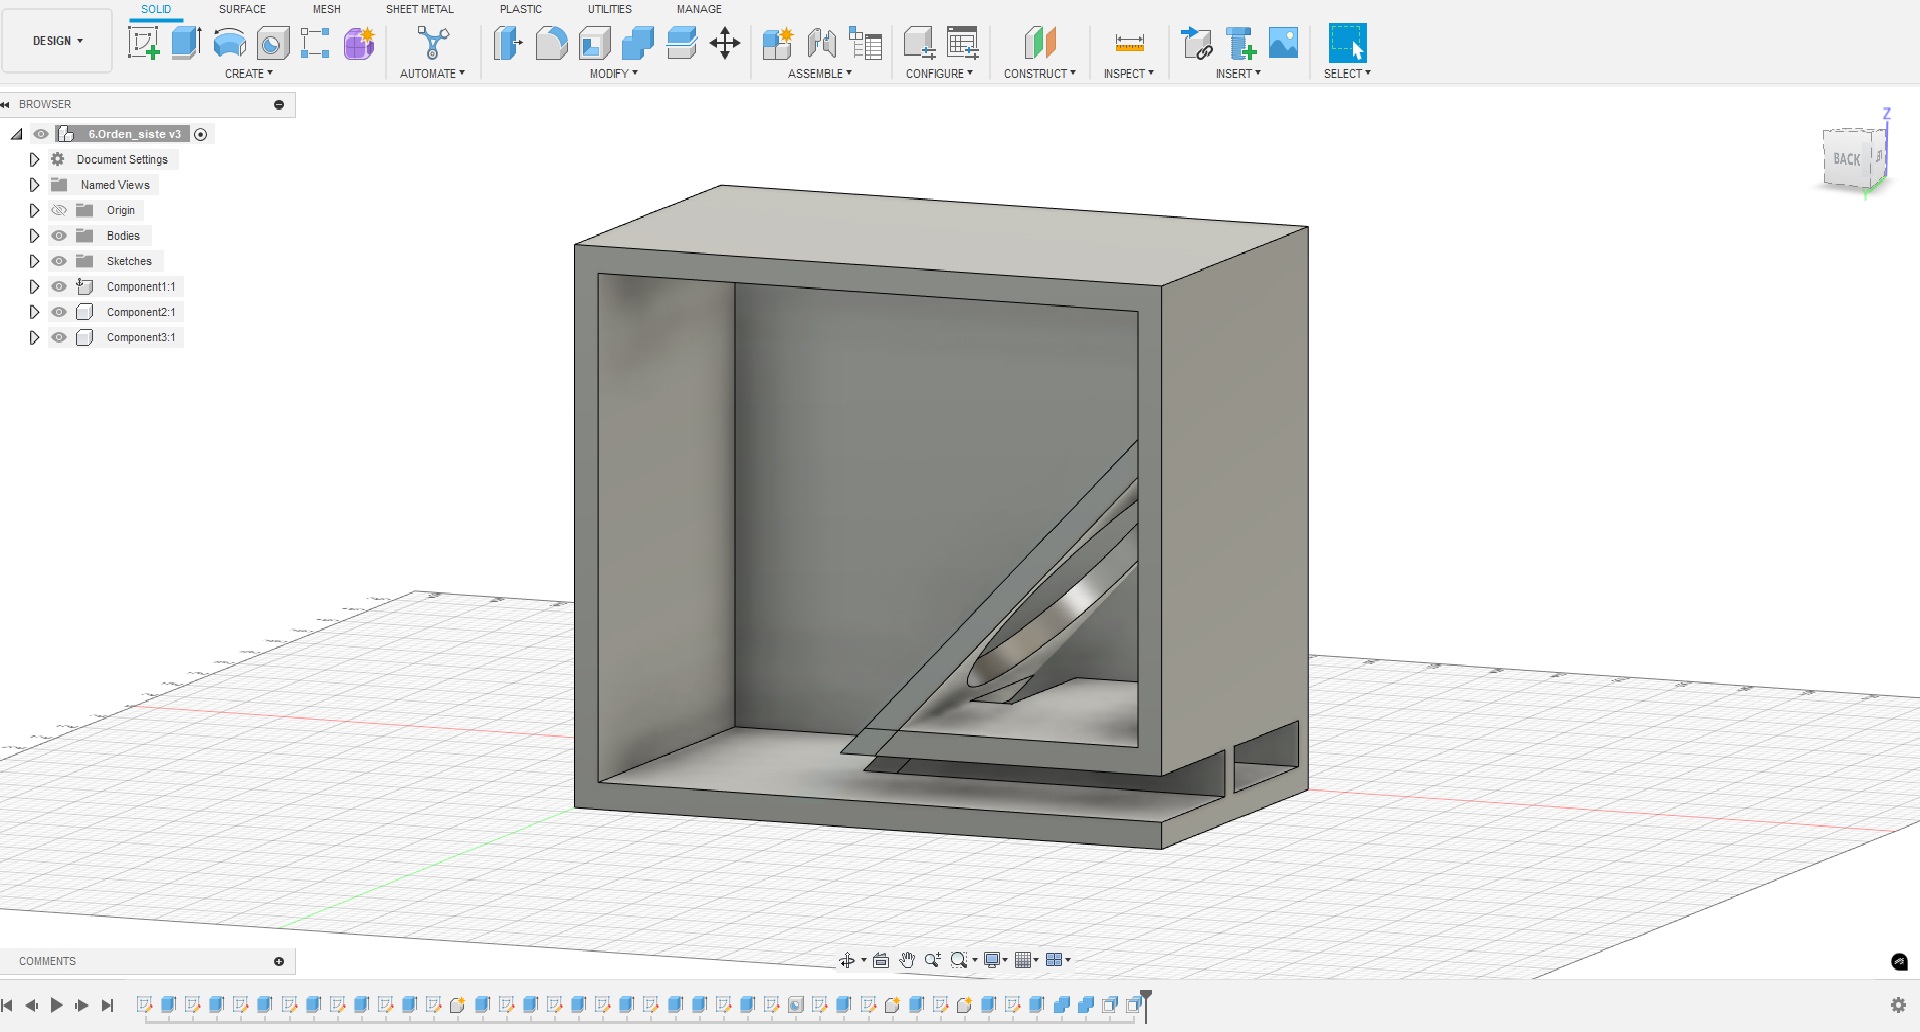Image resolution: width=1920 pixels, height=1032 pixels.
Task: Click the BACK face of ViewCube
Action: coord(1846,159)
